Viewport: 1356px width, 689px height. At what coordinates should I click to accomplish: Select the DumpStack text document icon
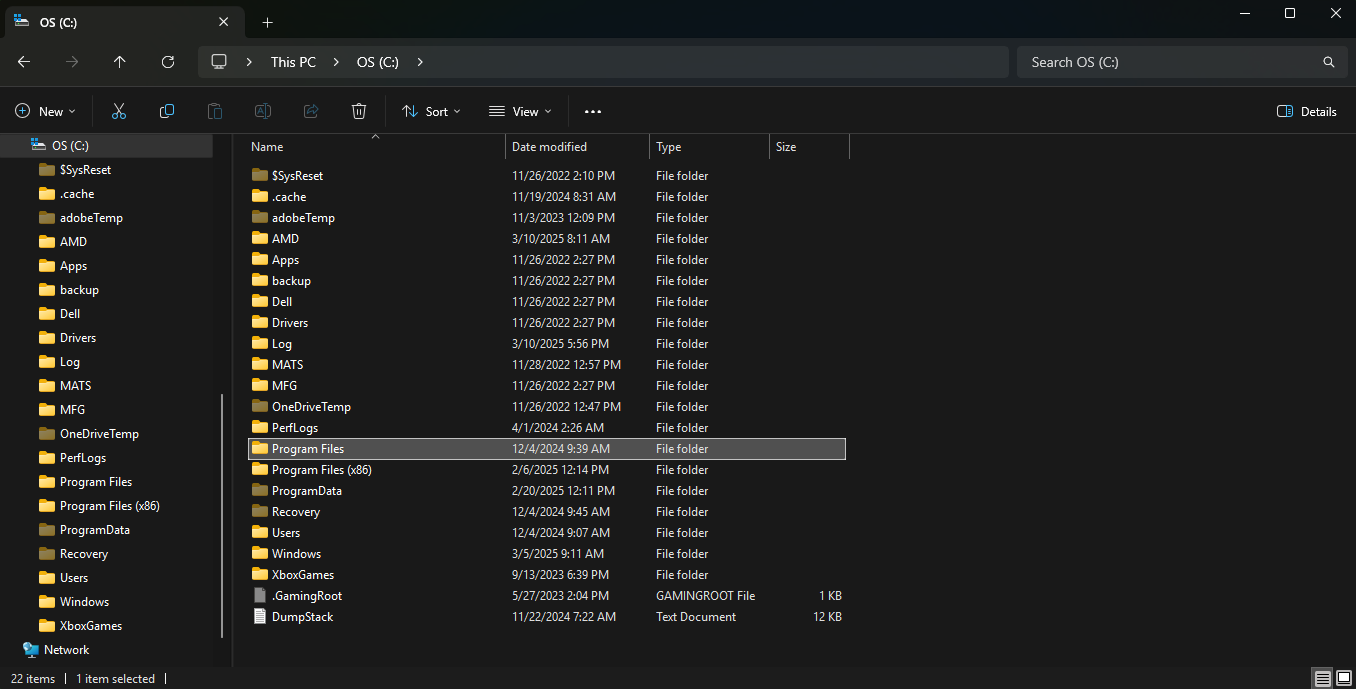pyautogui.click(x=260, y=617)
